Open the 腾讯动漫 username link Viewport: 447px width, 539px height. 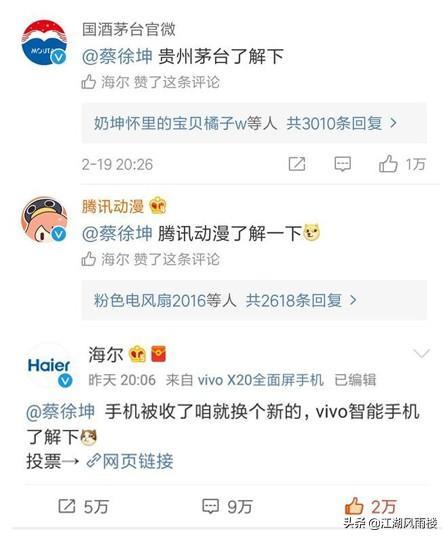(113, 207)
